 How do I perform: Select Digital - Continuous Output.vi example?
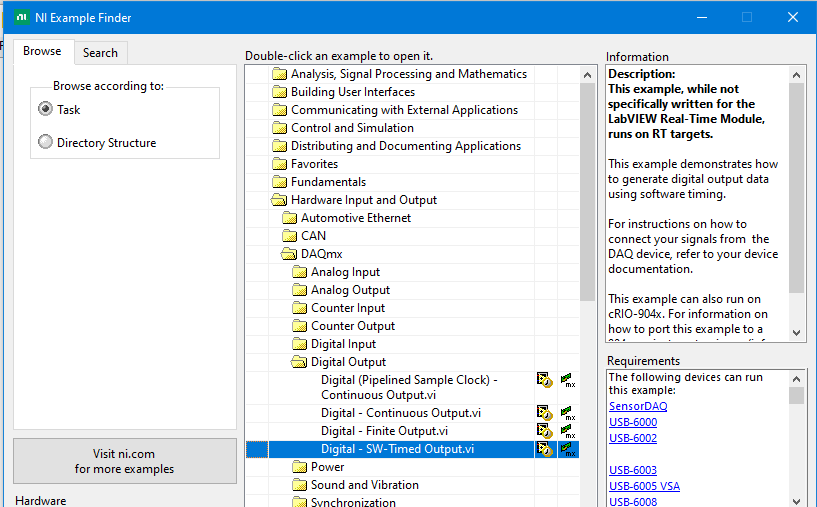401,413
